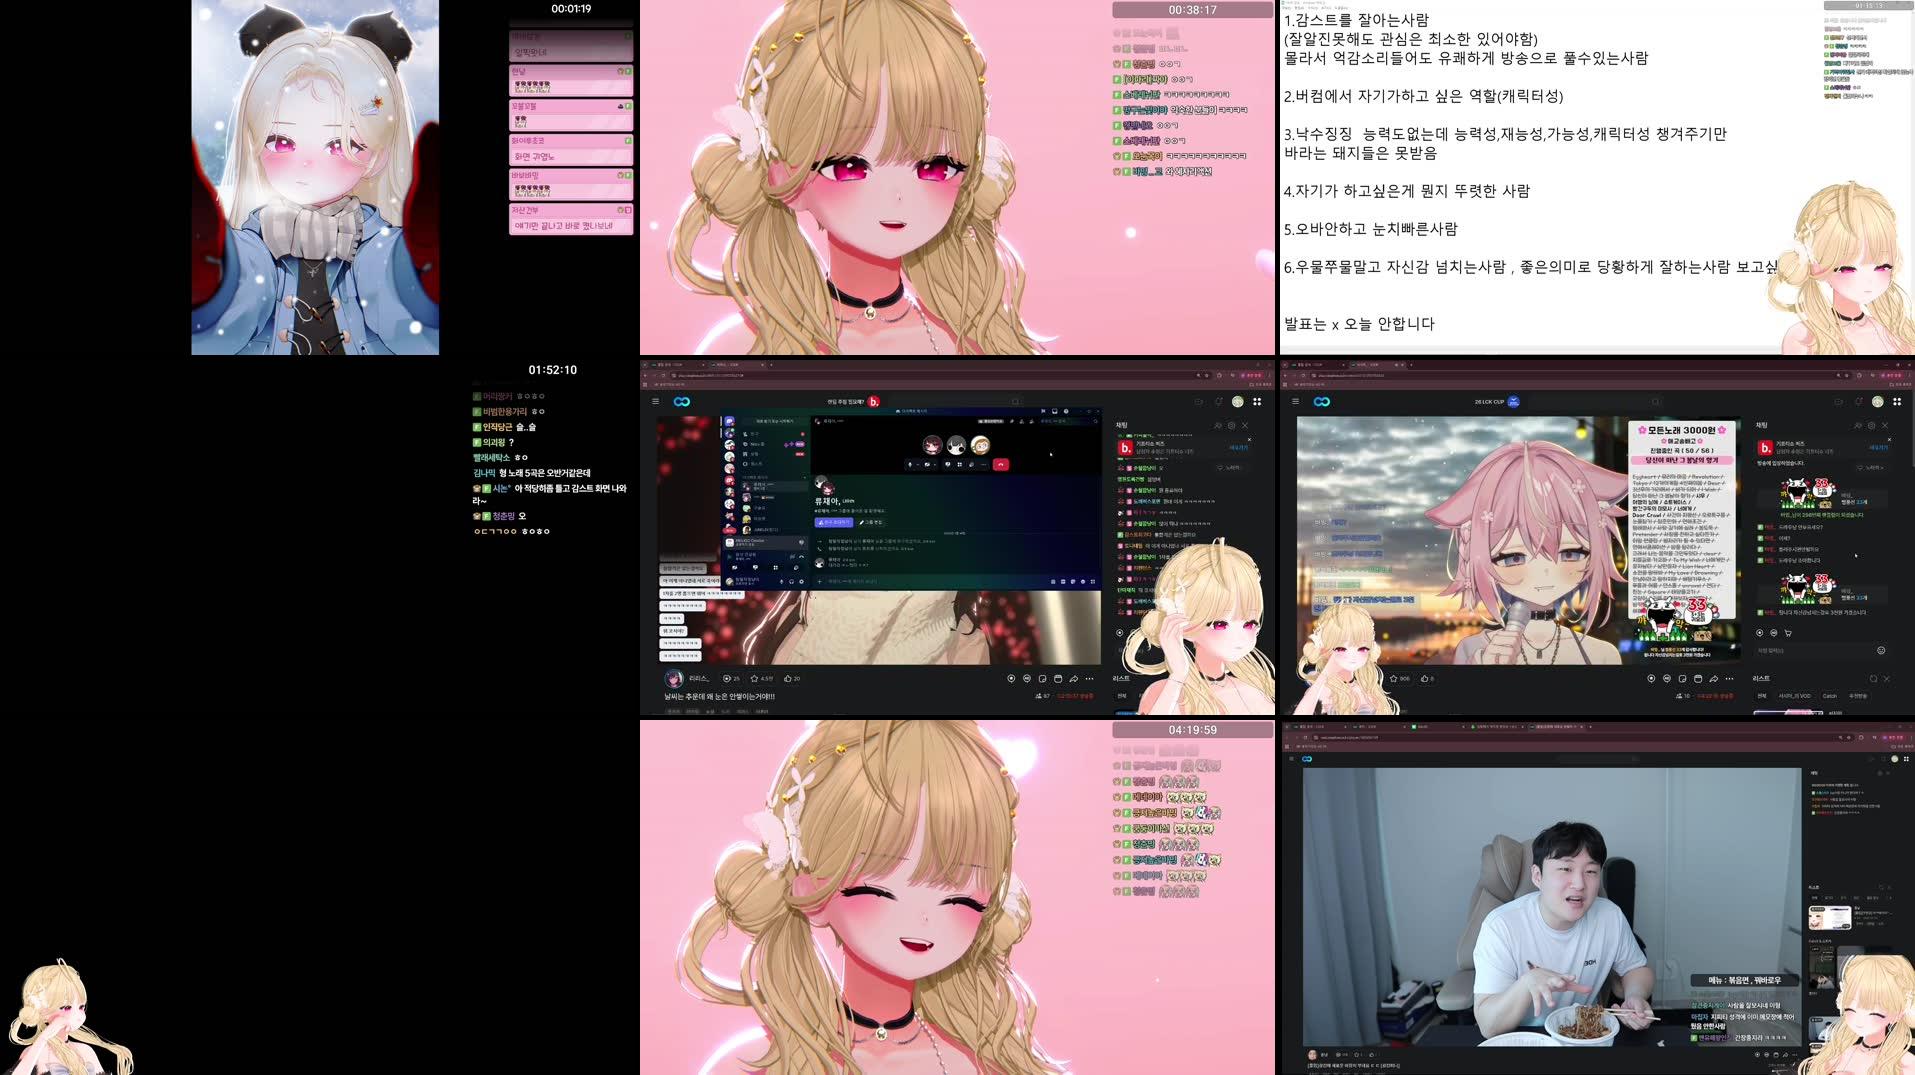Image resolution: width=1915 pixels, height=1075 pixels.
Task: Toggle the follow star on 리리스 channel
Action: [755, 679]
